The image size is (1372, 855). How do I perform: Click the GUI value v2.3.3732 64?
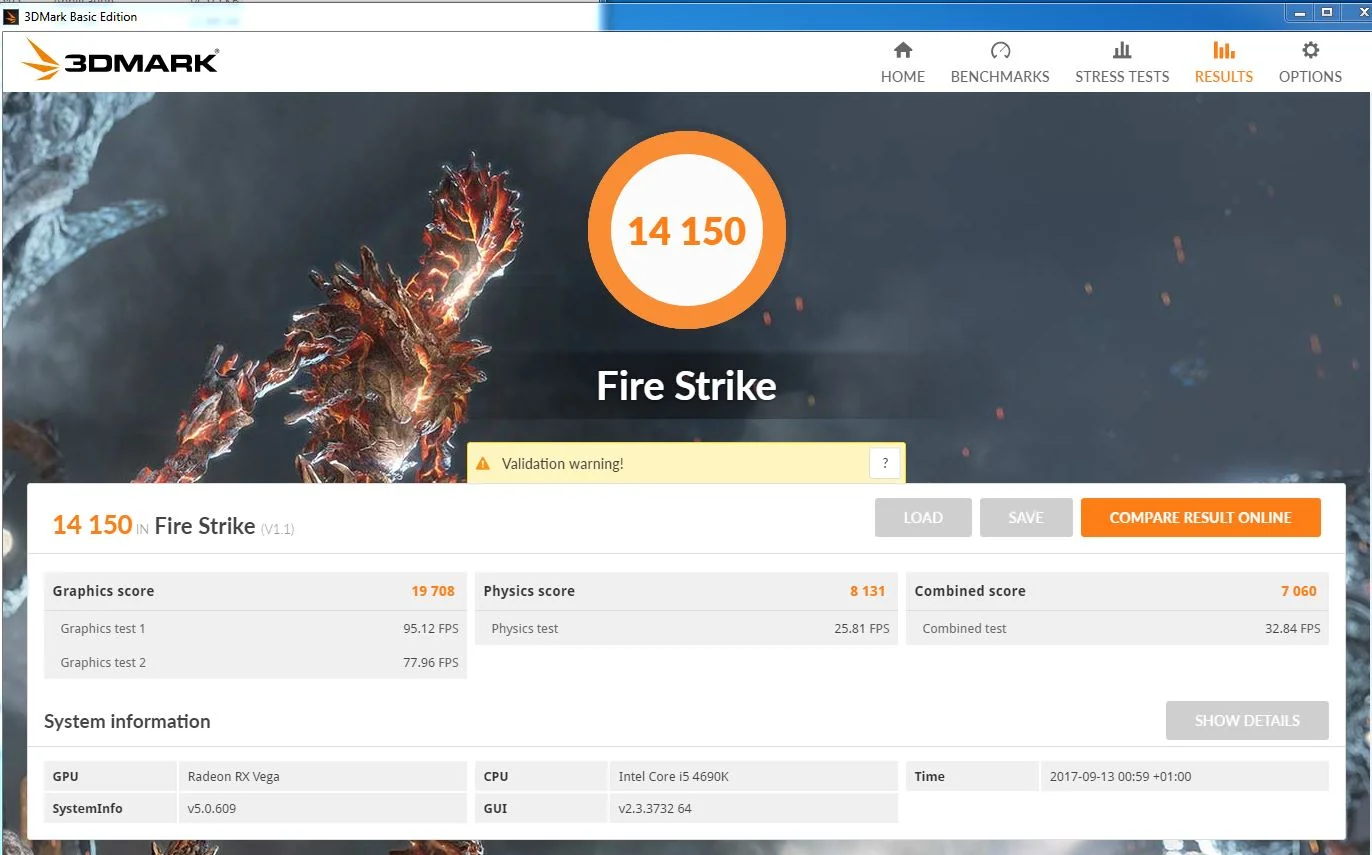tap(655, 809)
